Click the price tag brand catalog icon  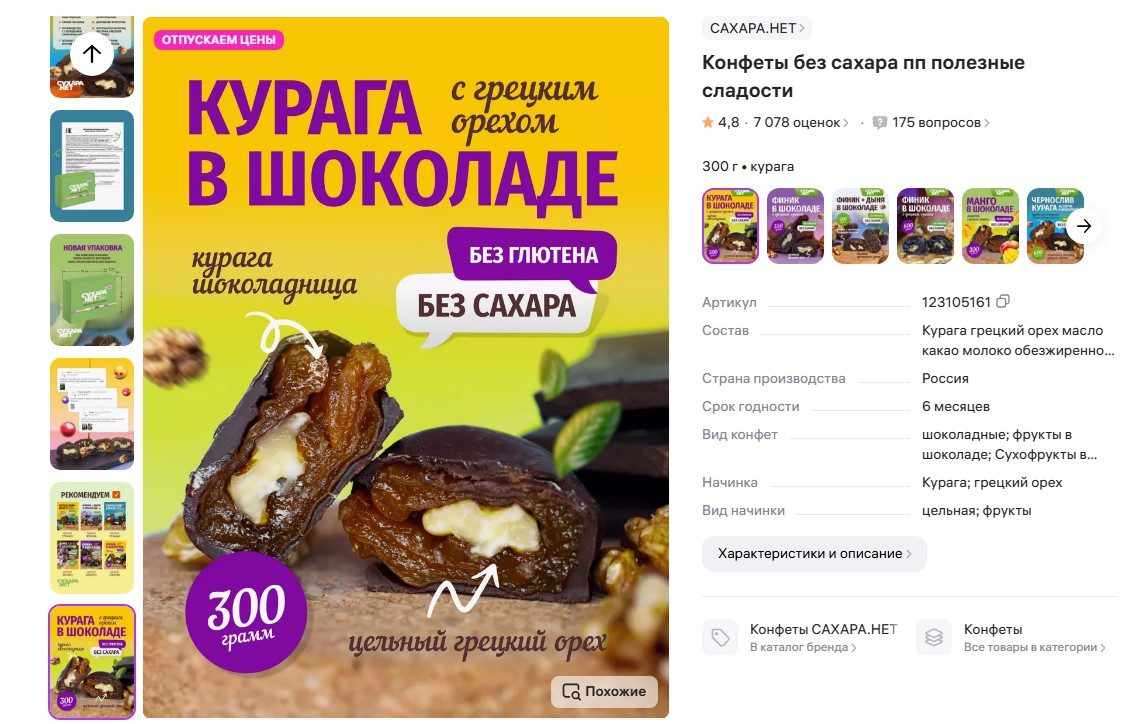click(720, 638)
